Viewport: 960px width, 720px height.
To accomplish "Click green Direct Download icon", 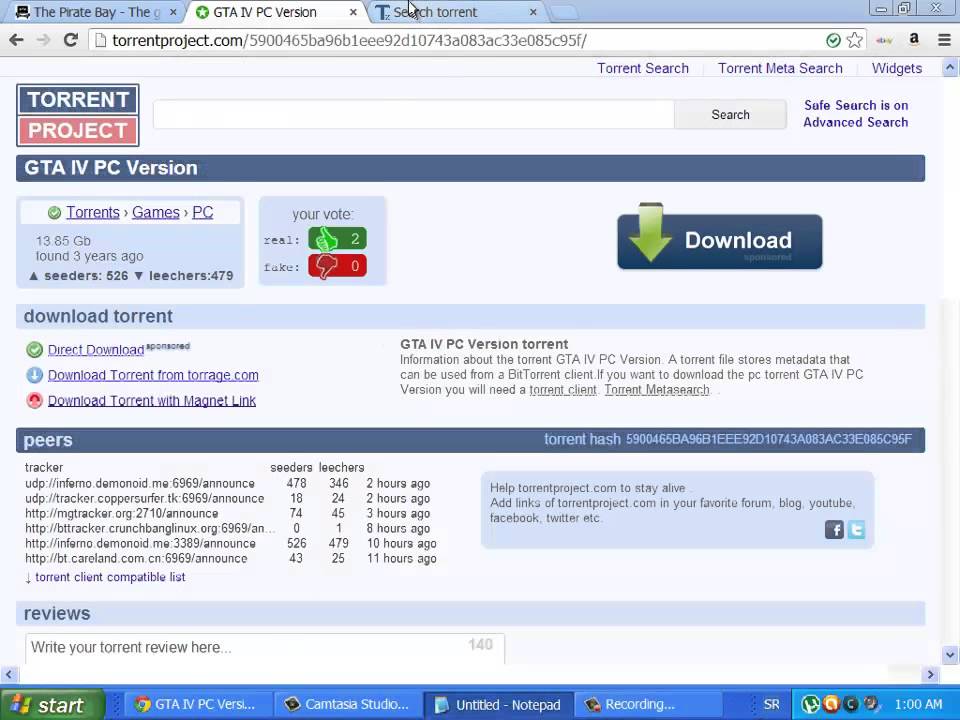I will (34, 350).
